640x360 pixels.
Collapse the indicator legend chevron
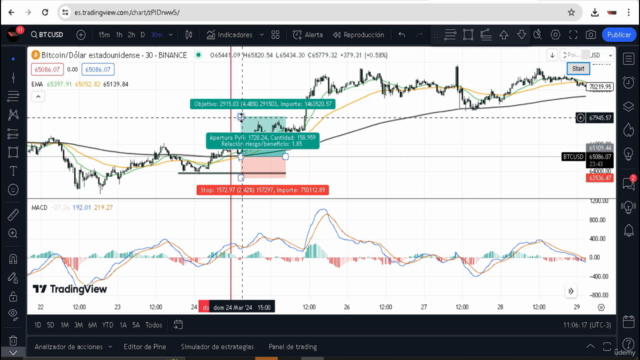38,97
